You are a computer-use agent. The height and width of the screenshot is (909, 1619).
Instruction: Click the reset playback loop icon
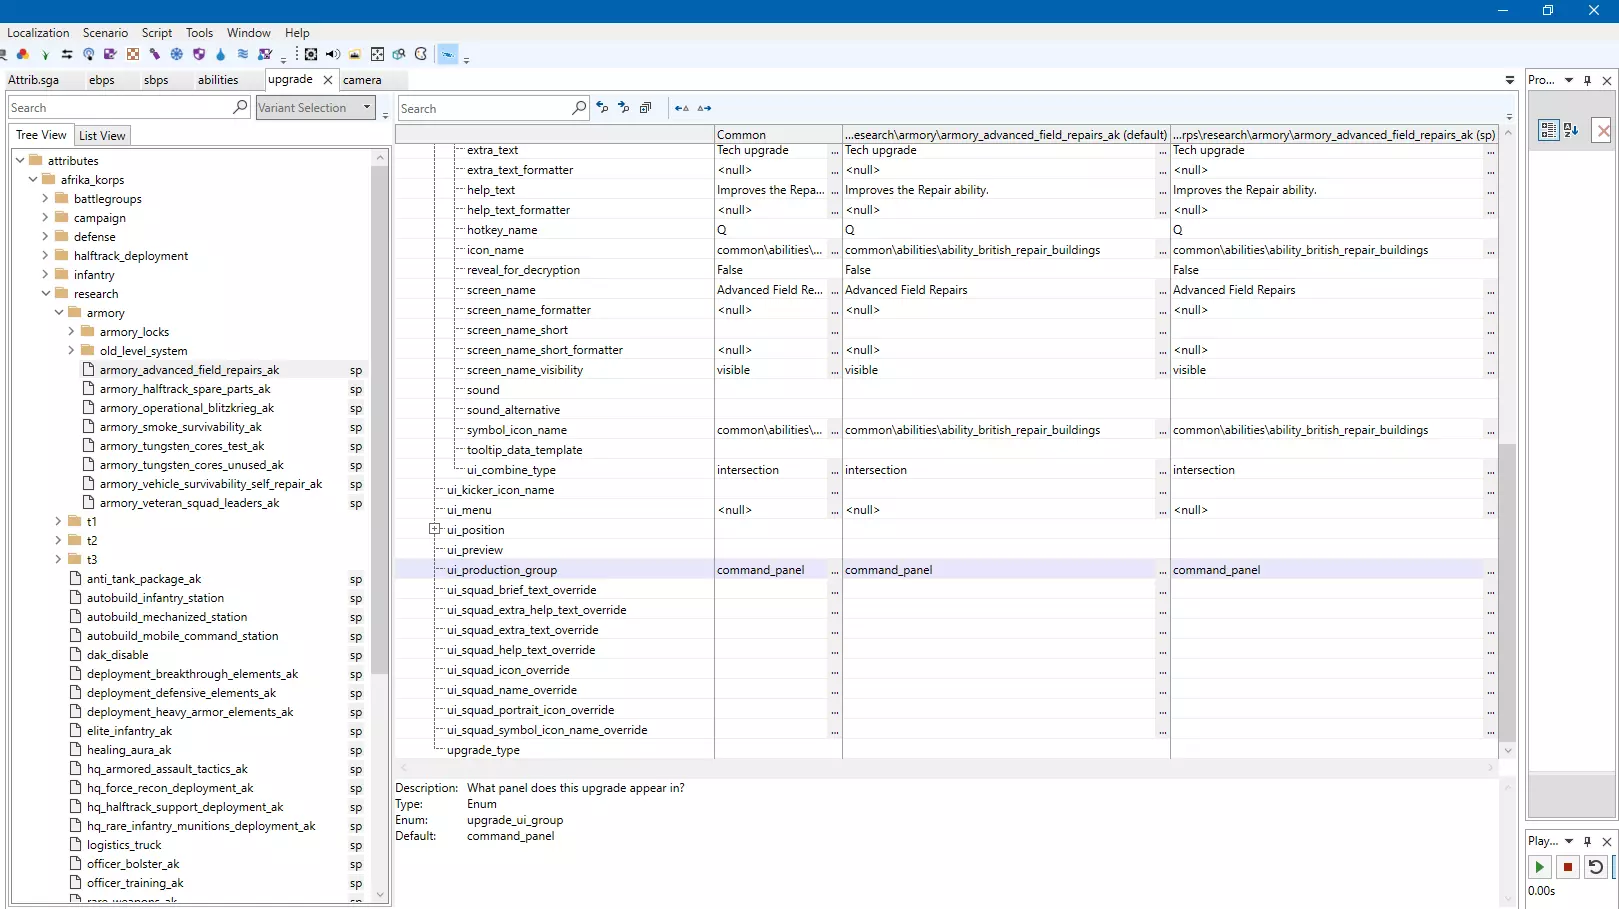tap(1595, 867)
